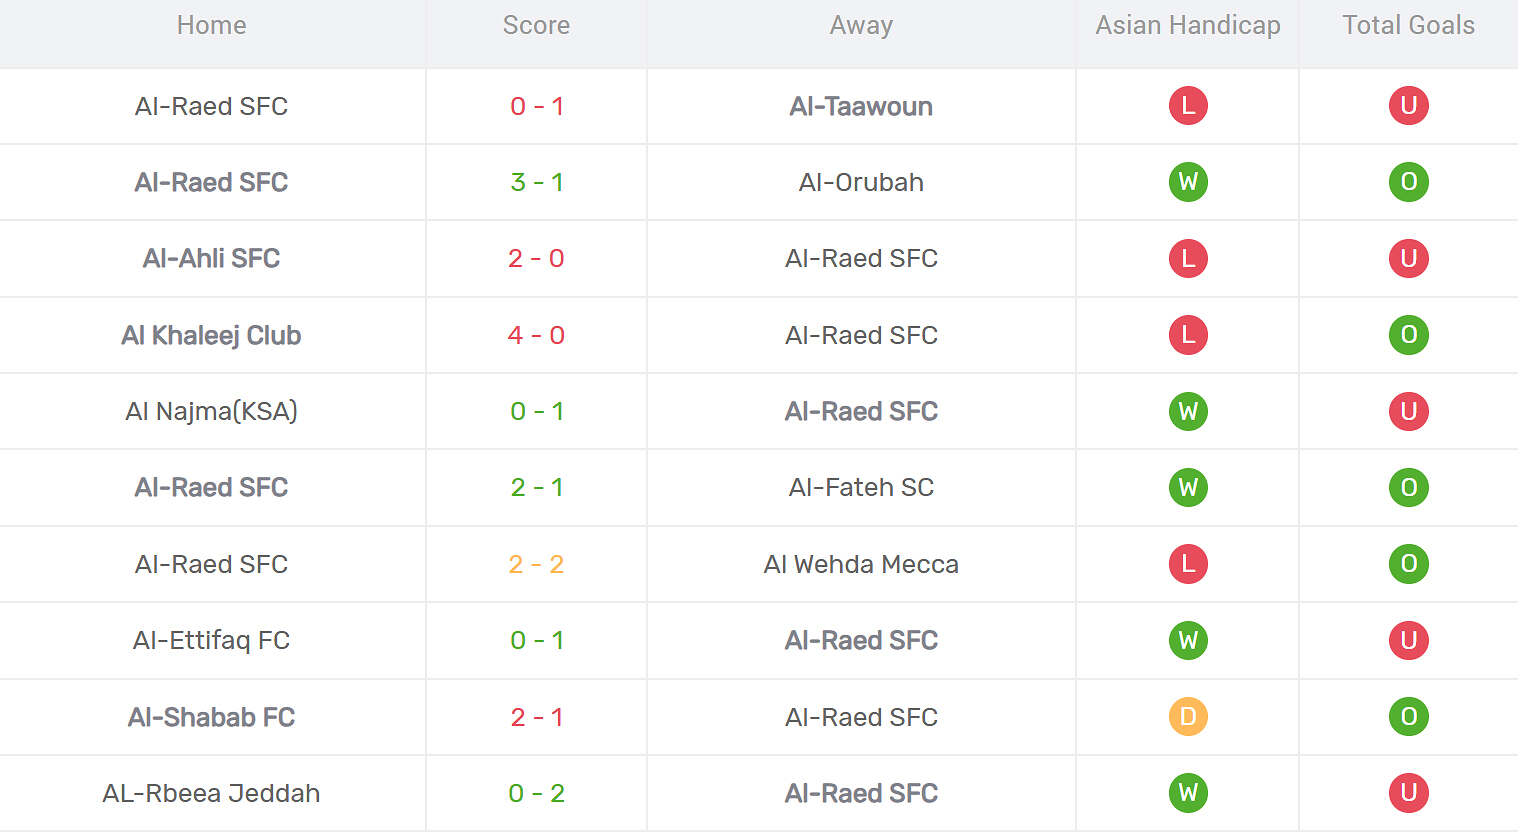Open the Al Khaleej Club team link

211,335
